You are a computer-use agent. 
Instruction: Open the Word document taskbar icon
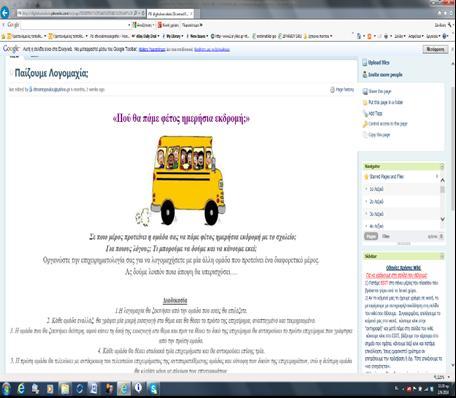(x=94, y=389)
